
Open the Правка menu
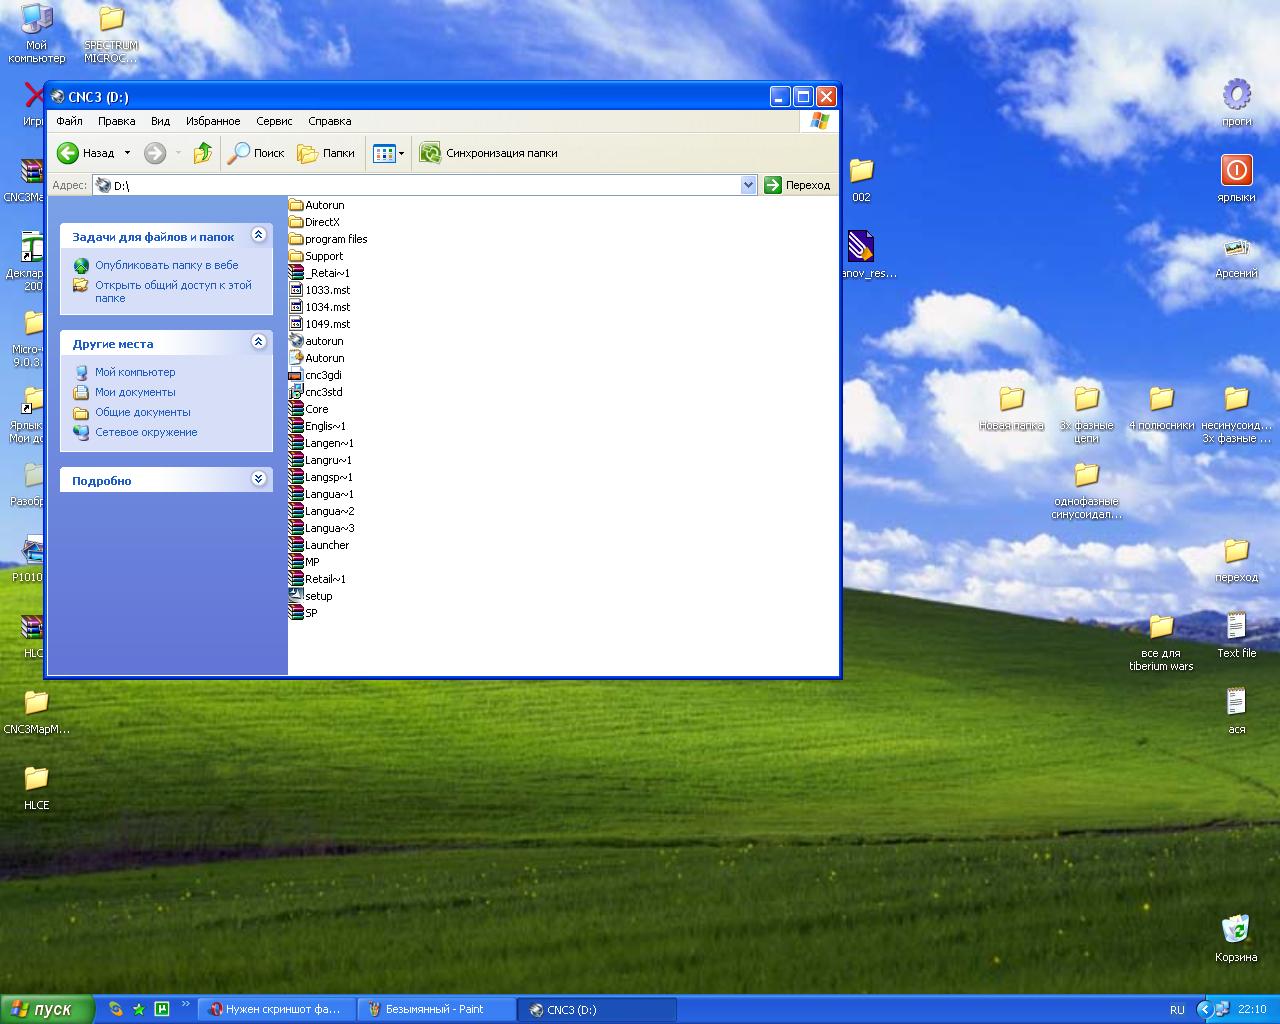117,121
